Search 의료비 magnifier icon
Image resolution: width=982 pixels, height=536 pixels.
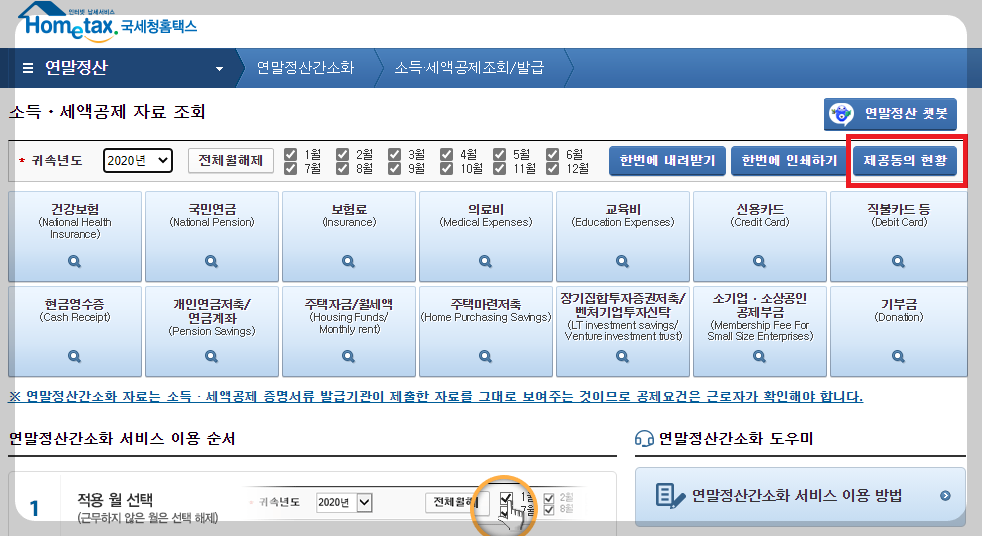pyautogui.click(x=485, y=262)
